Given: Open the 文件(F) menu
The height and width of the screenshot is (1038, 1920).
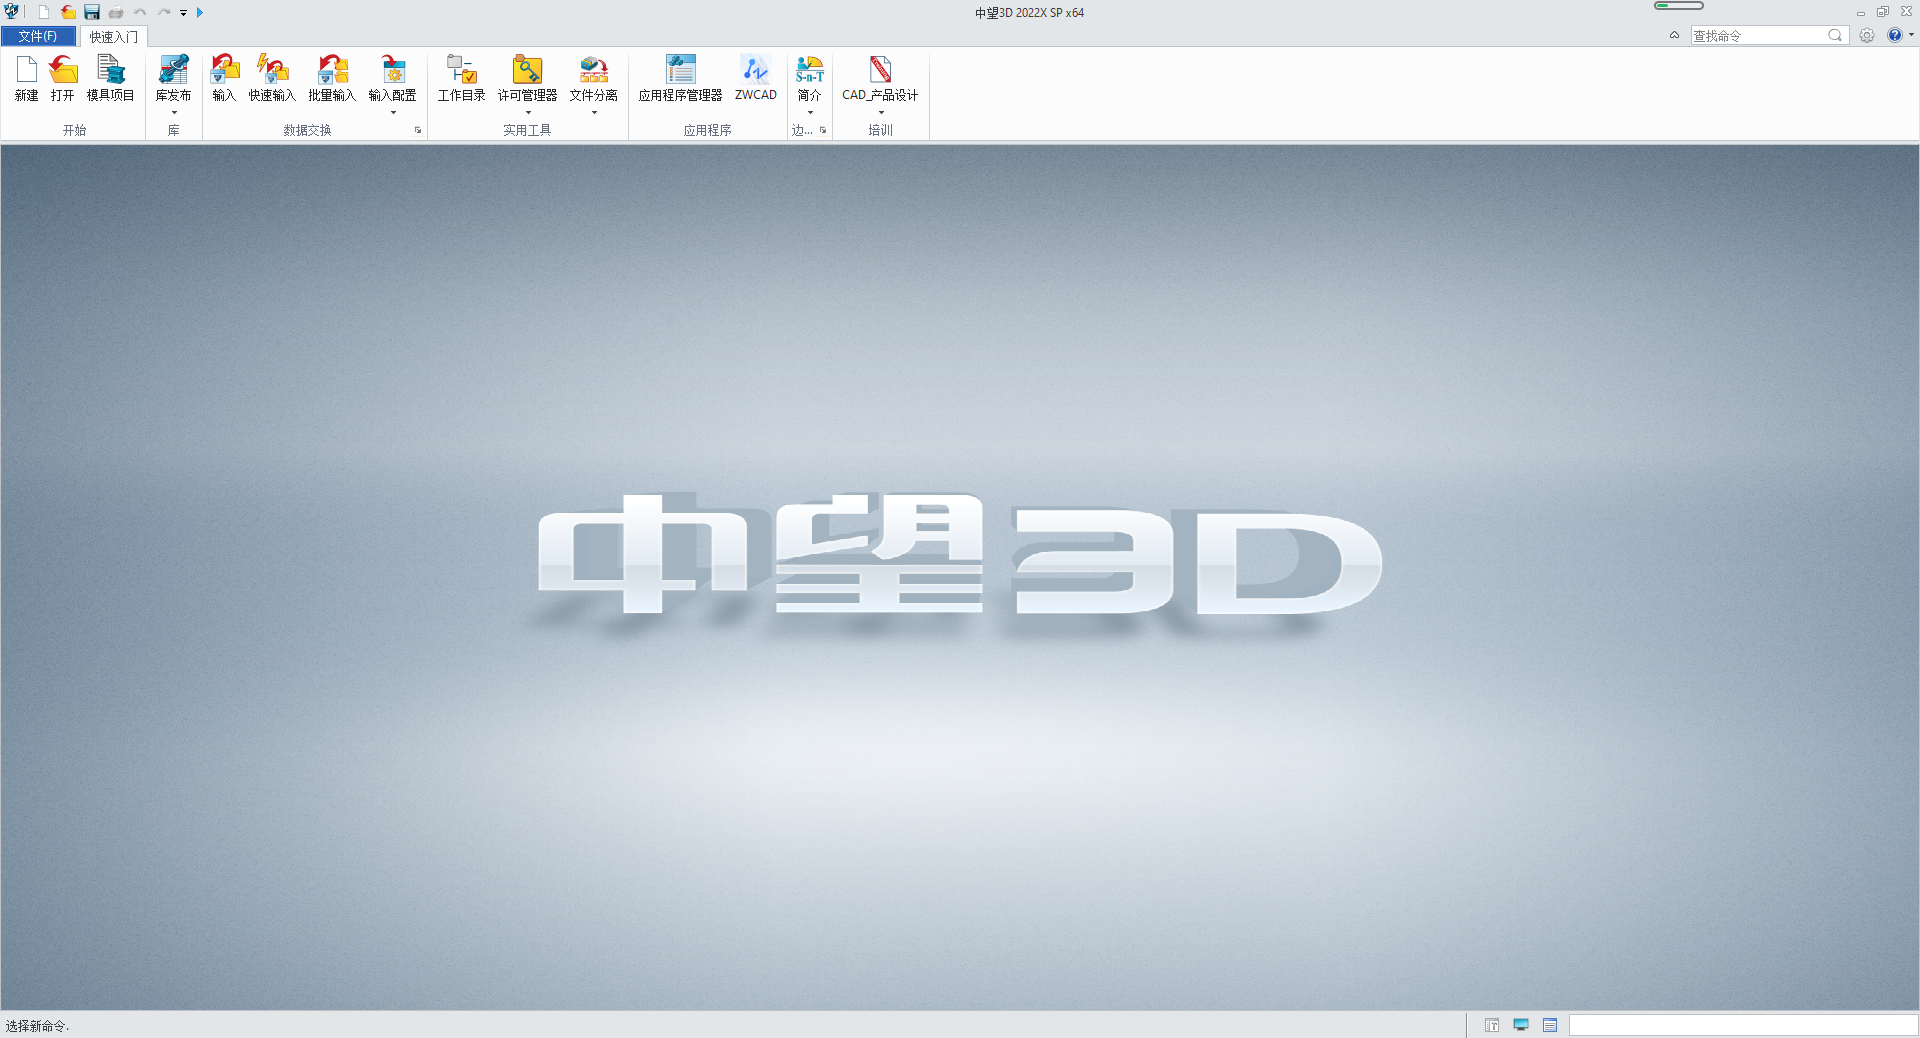Looking at the screenshot, I should point(38,36).
